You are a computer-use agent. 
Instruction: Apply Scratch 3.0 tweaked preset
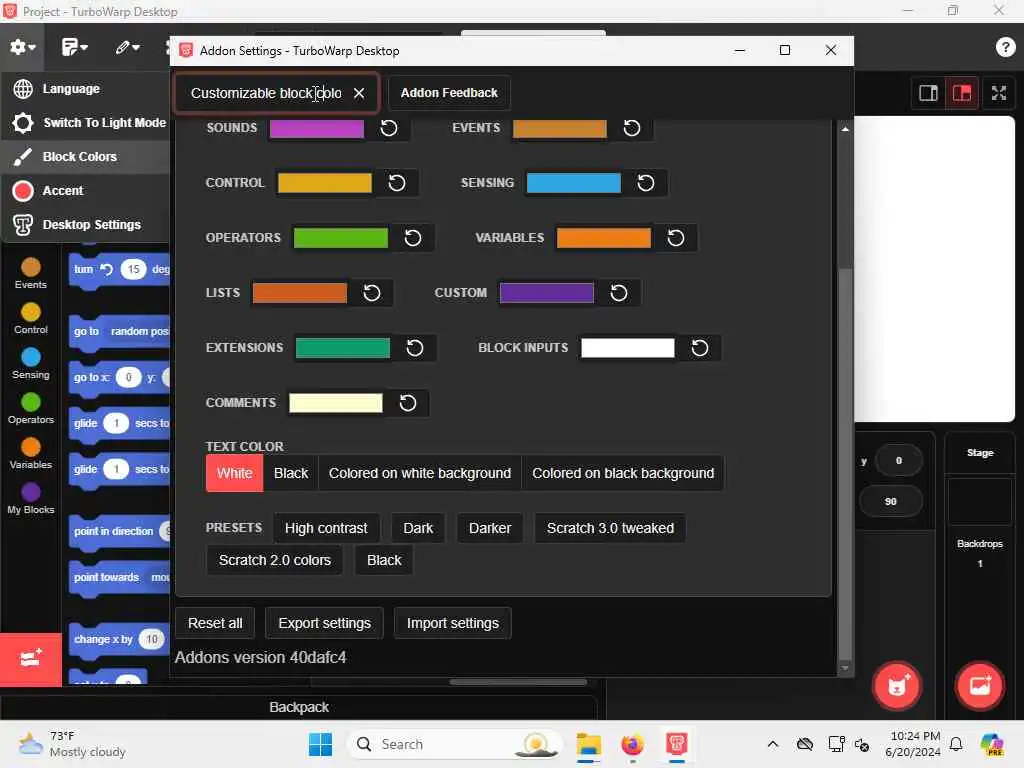point(610,528)
